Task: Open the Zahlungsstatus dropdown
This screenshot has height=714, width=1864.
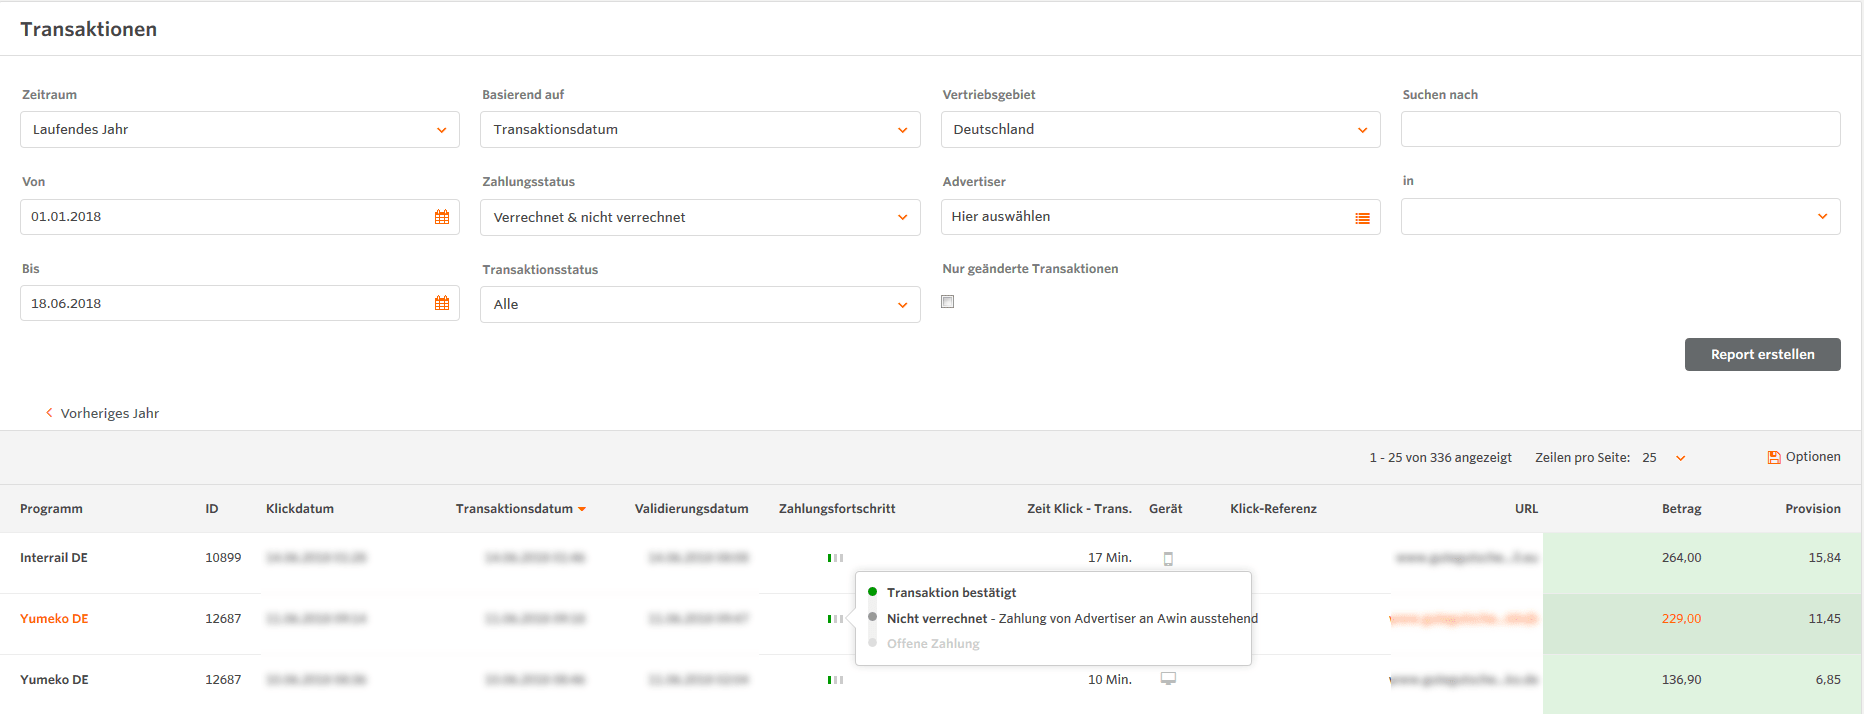Action: 700,217
